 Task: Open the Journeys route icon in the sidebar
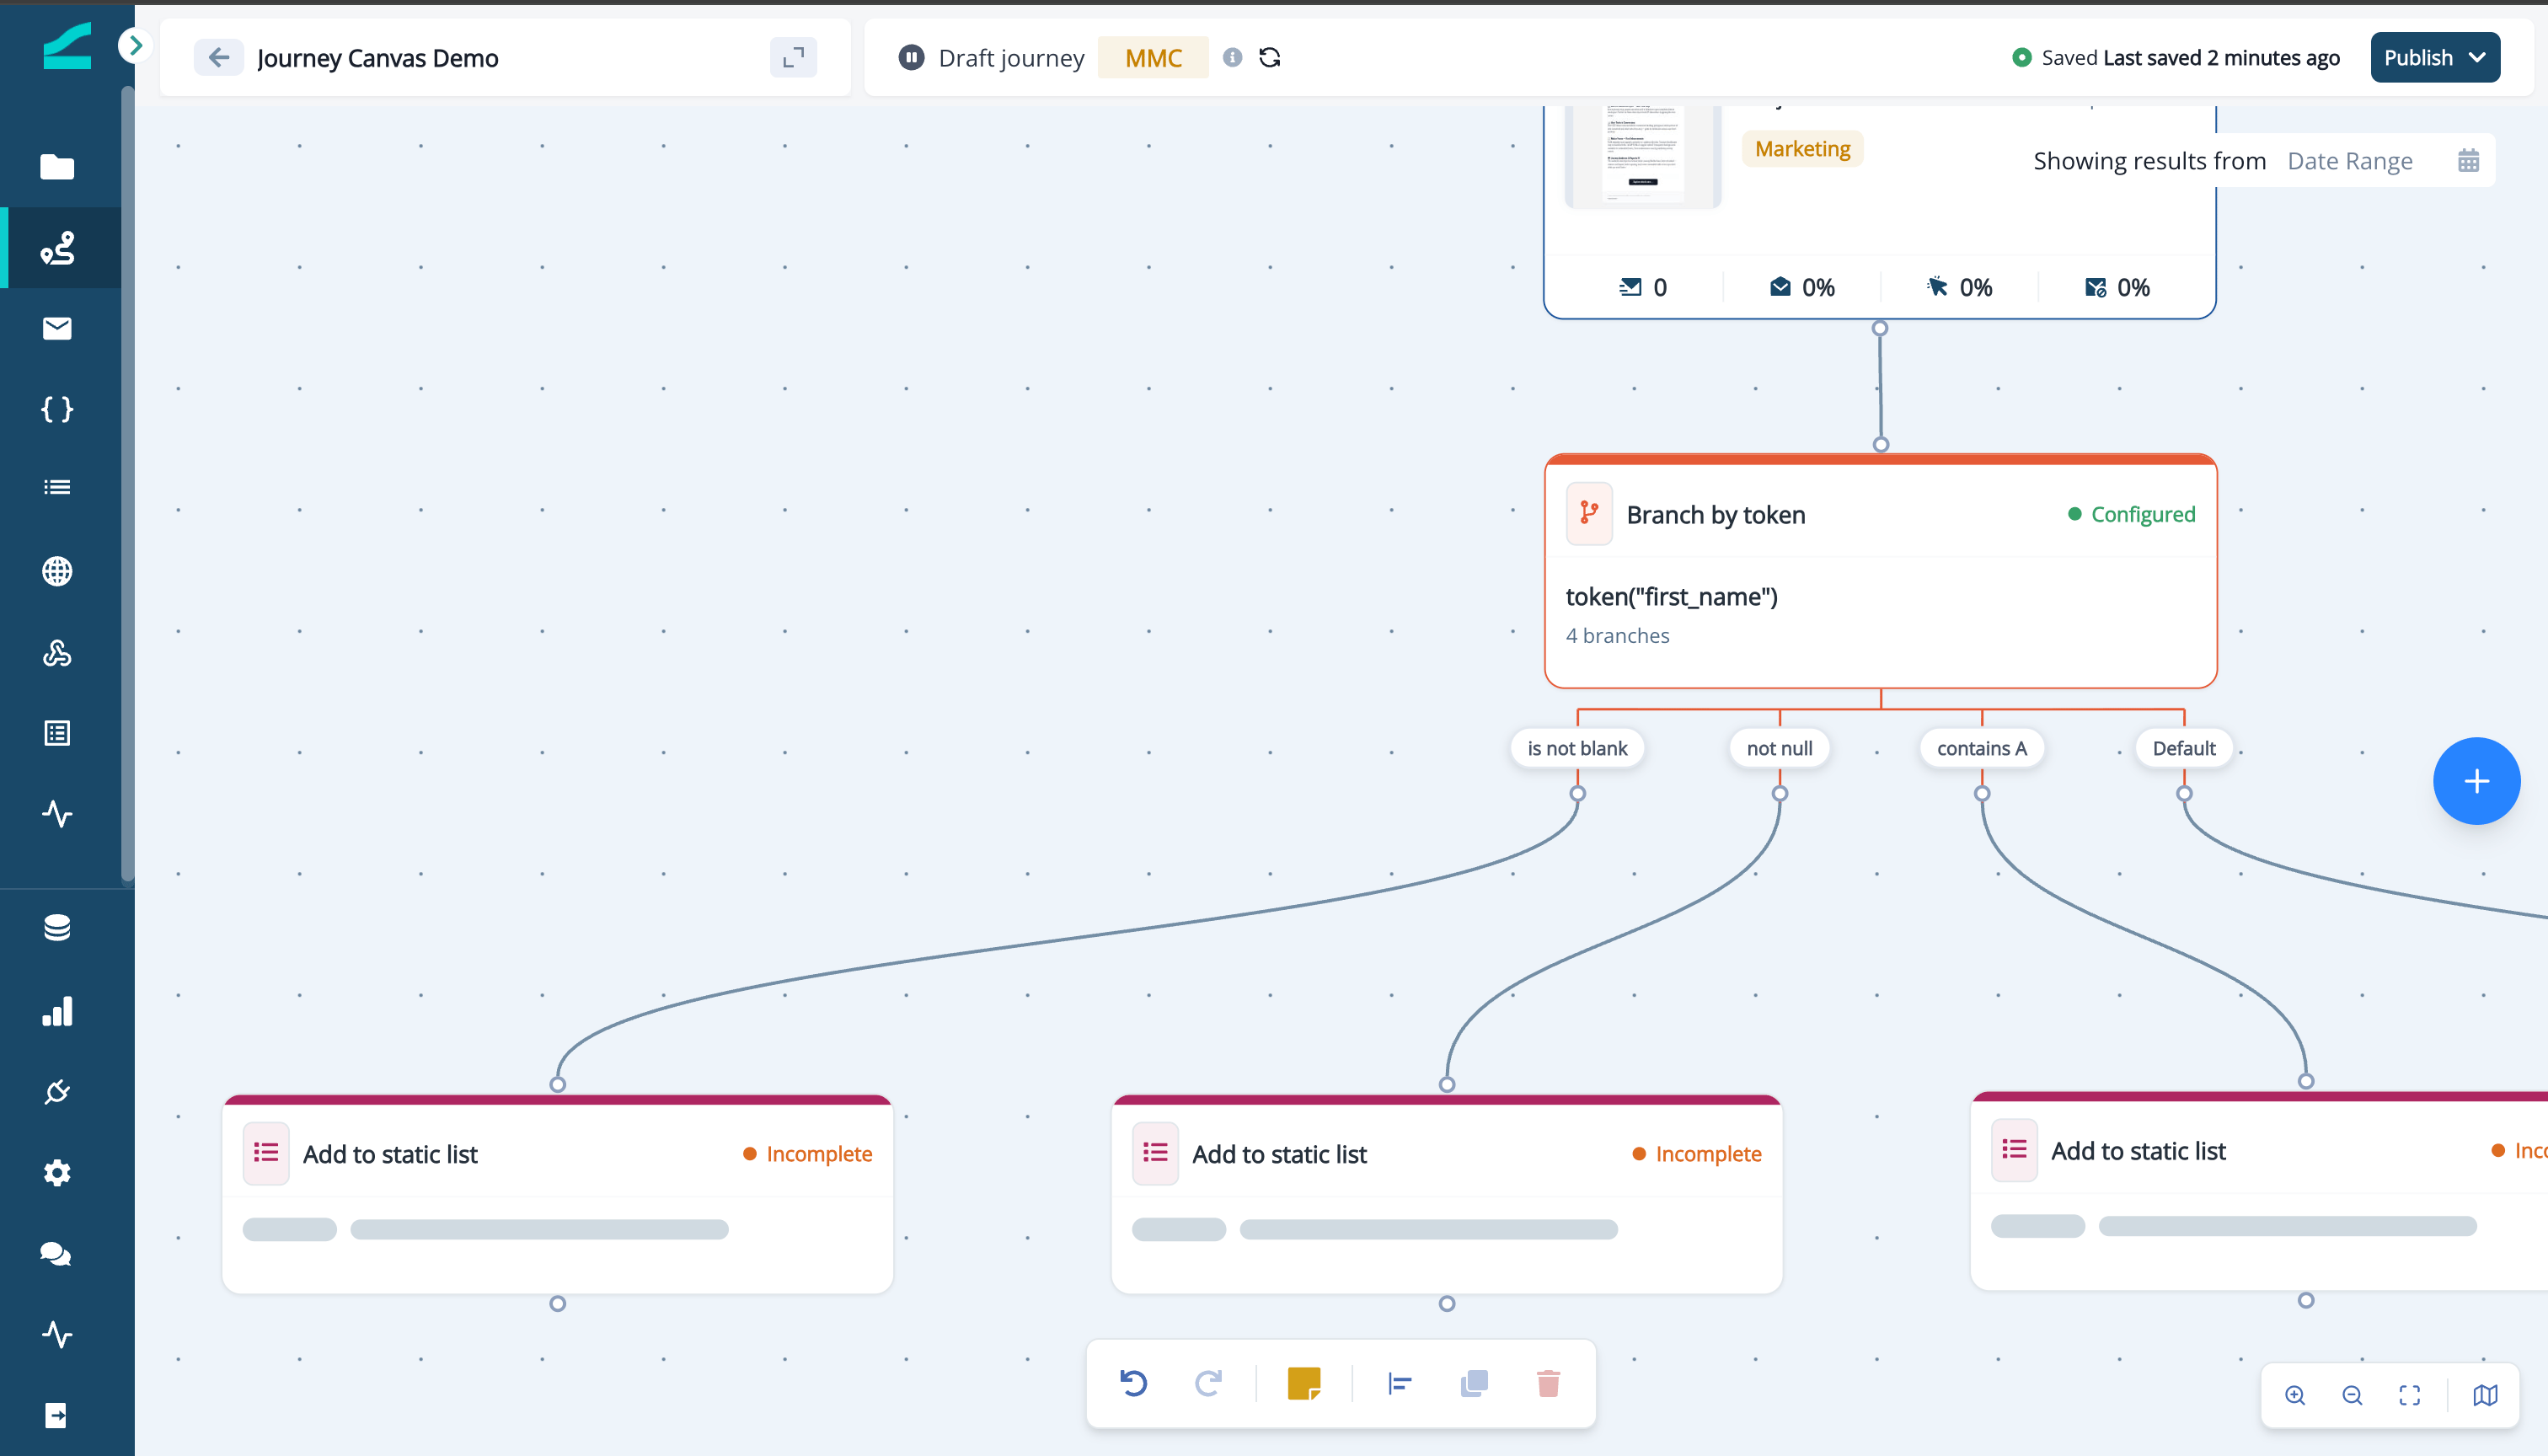[57, 248]
